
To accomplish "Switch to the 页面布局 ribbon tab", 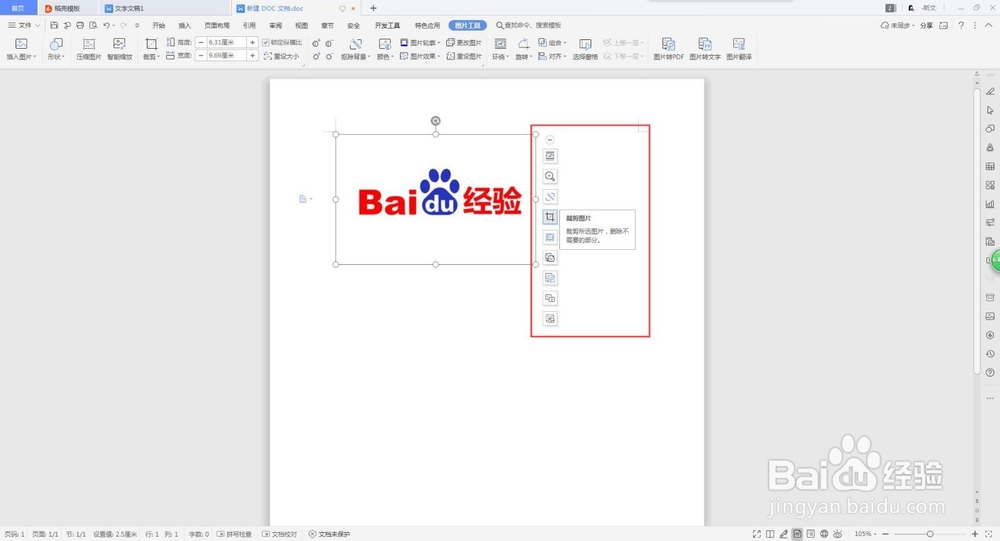I will (217, 26).
